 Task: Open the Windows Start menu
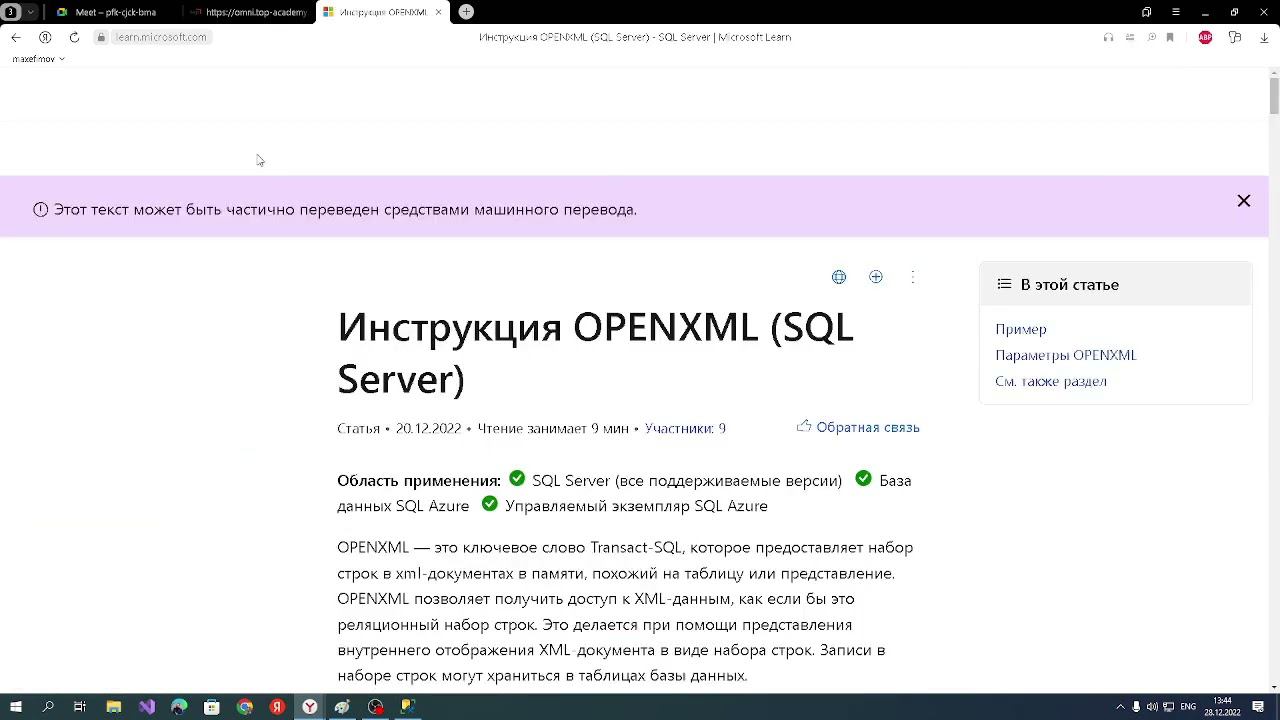click(x=15, y=707)
